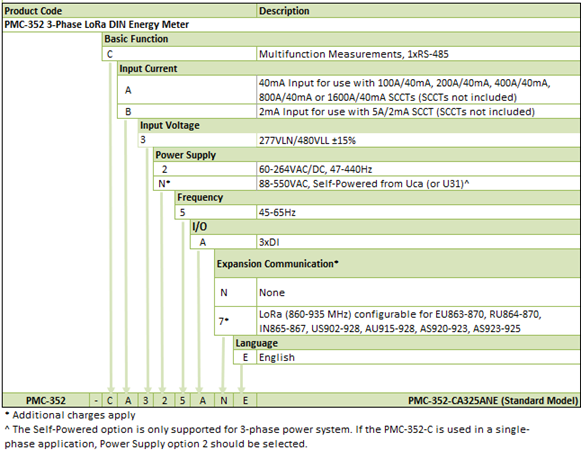The width and height of the screenshot is (581, 450).
Task: Click the 'Input Voltage' section heading
Action: [x=170, y=126]
